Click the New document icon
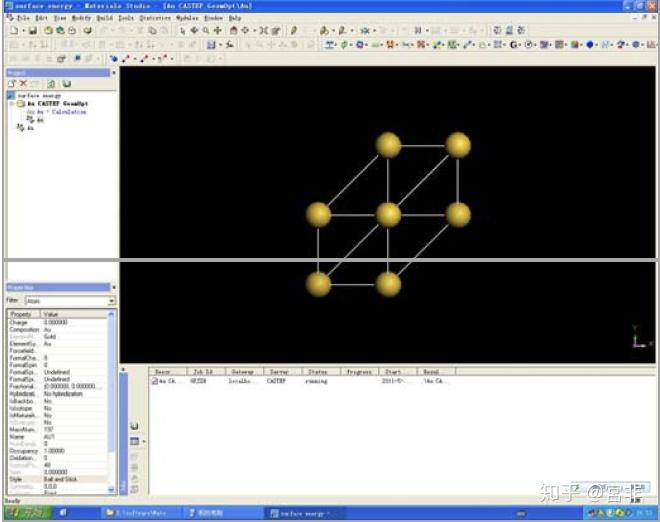The image size is (660, 522). (x=14, y=30)
